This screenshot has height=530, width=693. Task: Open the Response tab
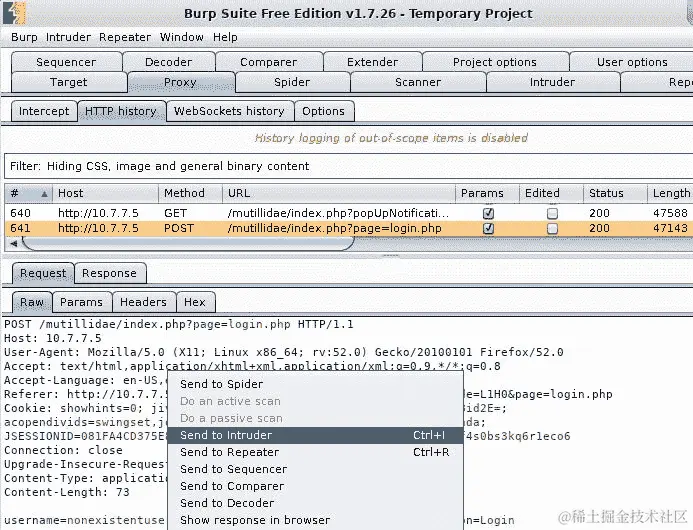[x=110, y=273]
